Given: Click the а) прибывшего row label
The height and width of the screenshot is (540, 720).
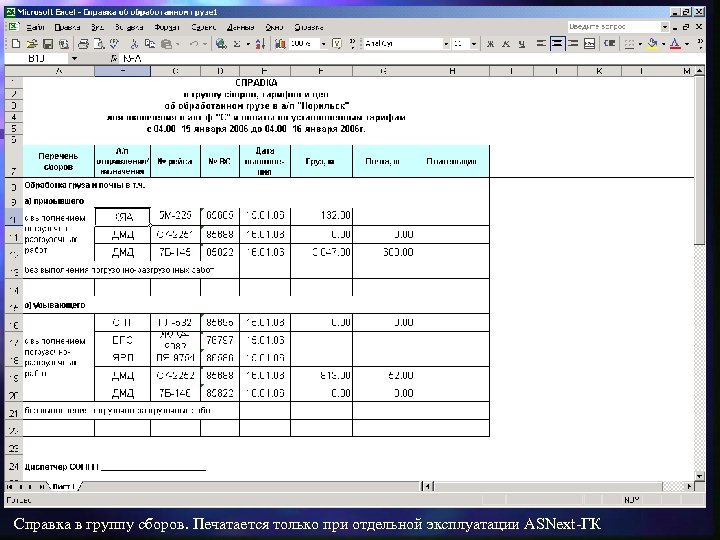Looking at the screenshot, I should 54,201.
